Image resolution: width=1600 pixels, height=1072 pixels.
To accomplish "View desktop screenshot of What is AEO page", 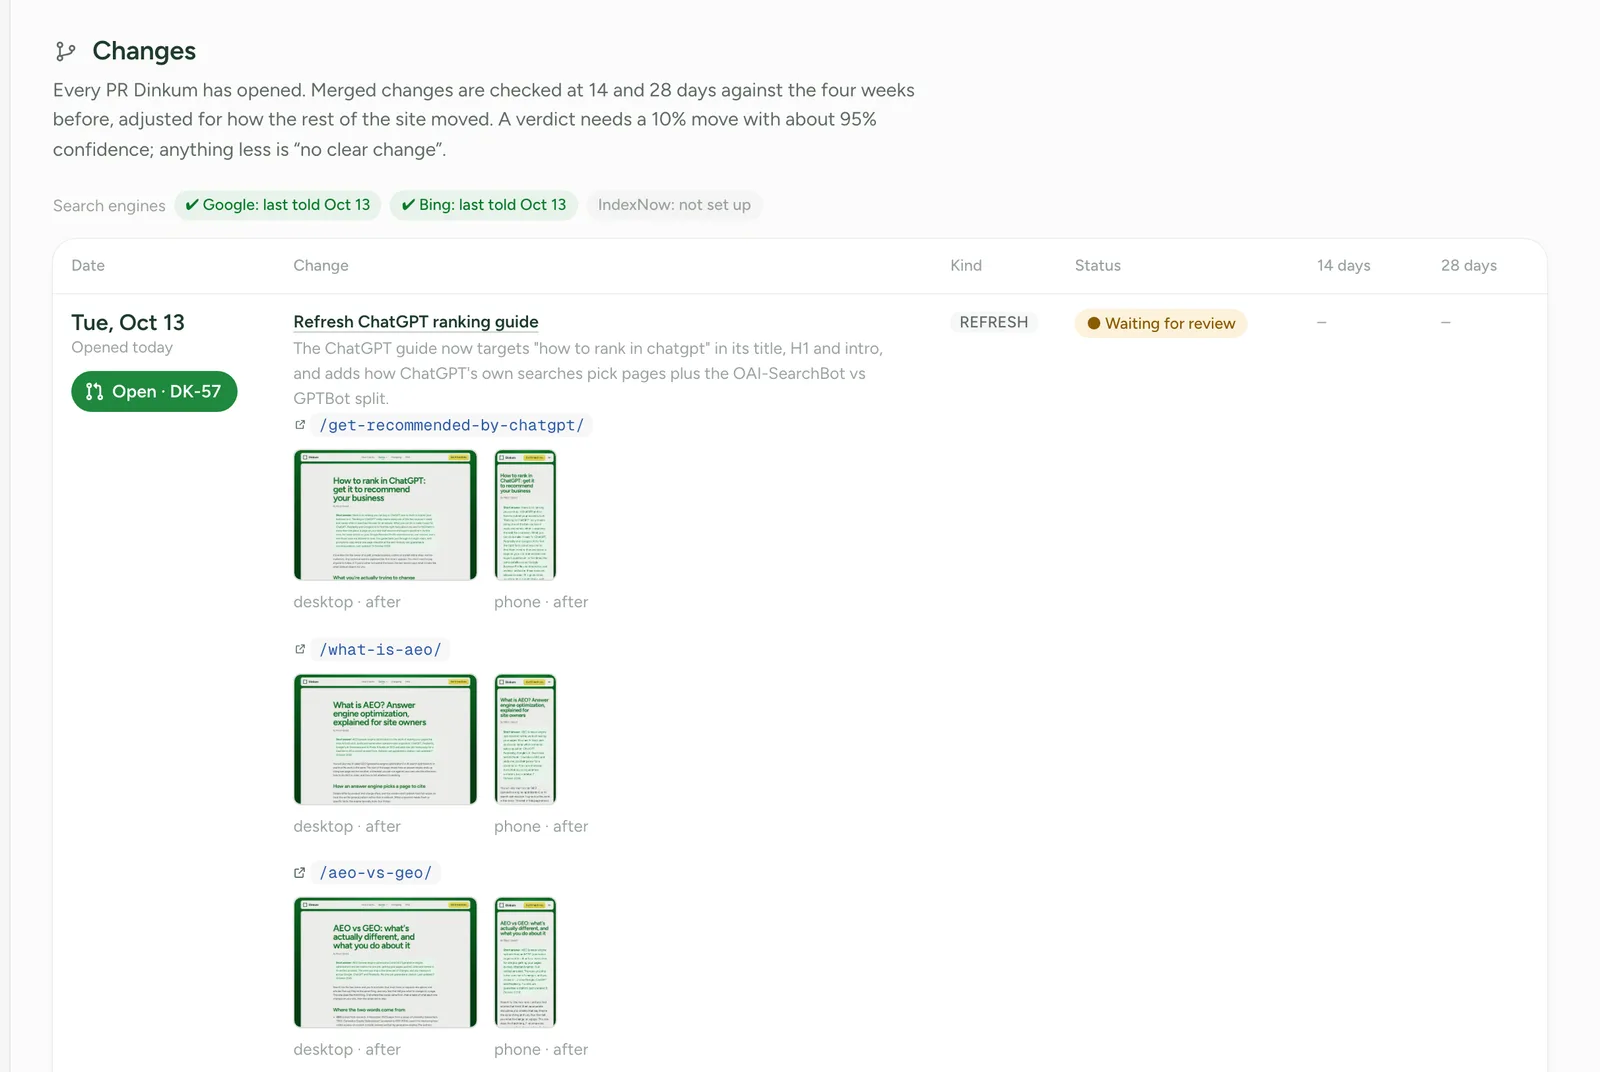I will click(x=385, y=739).
